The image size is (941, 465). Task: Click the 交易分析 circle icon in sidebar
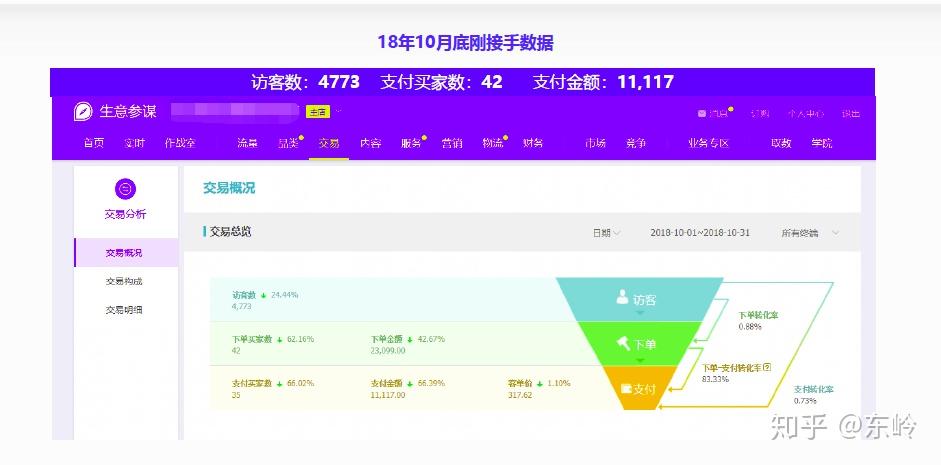click(x=125, y=189)
